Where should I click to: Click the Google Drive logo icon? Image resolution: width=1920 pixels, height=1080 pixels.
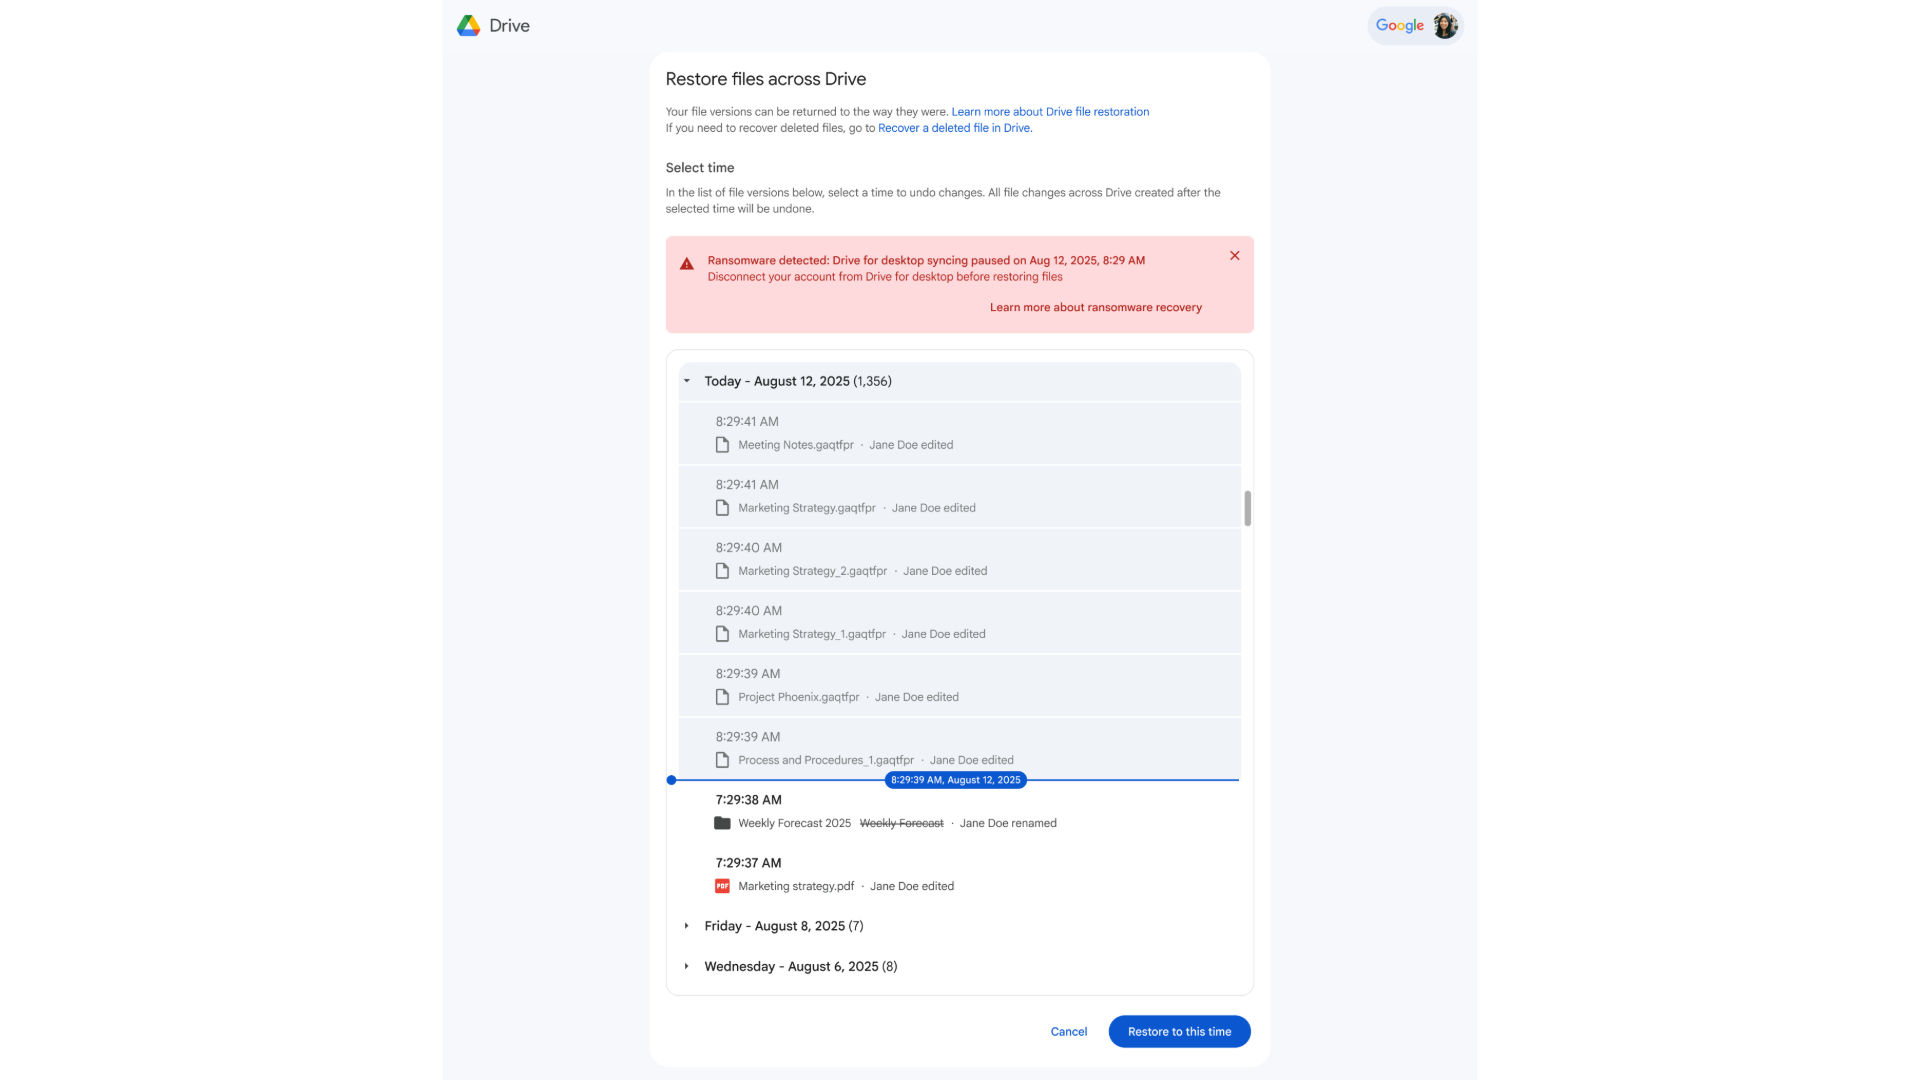coord(468,26)
